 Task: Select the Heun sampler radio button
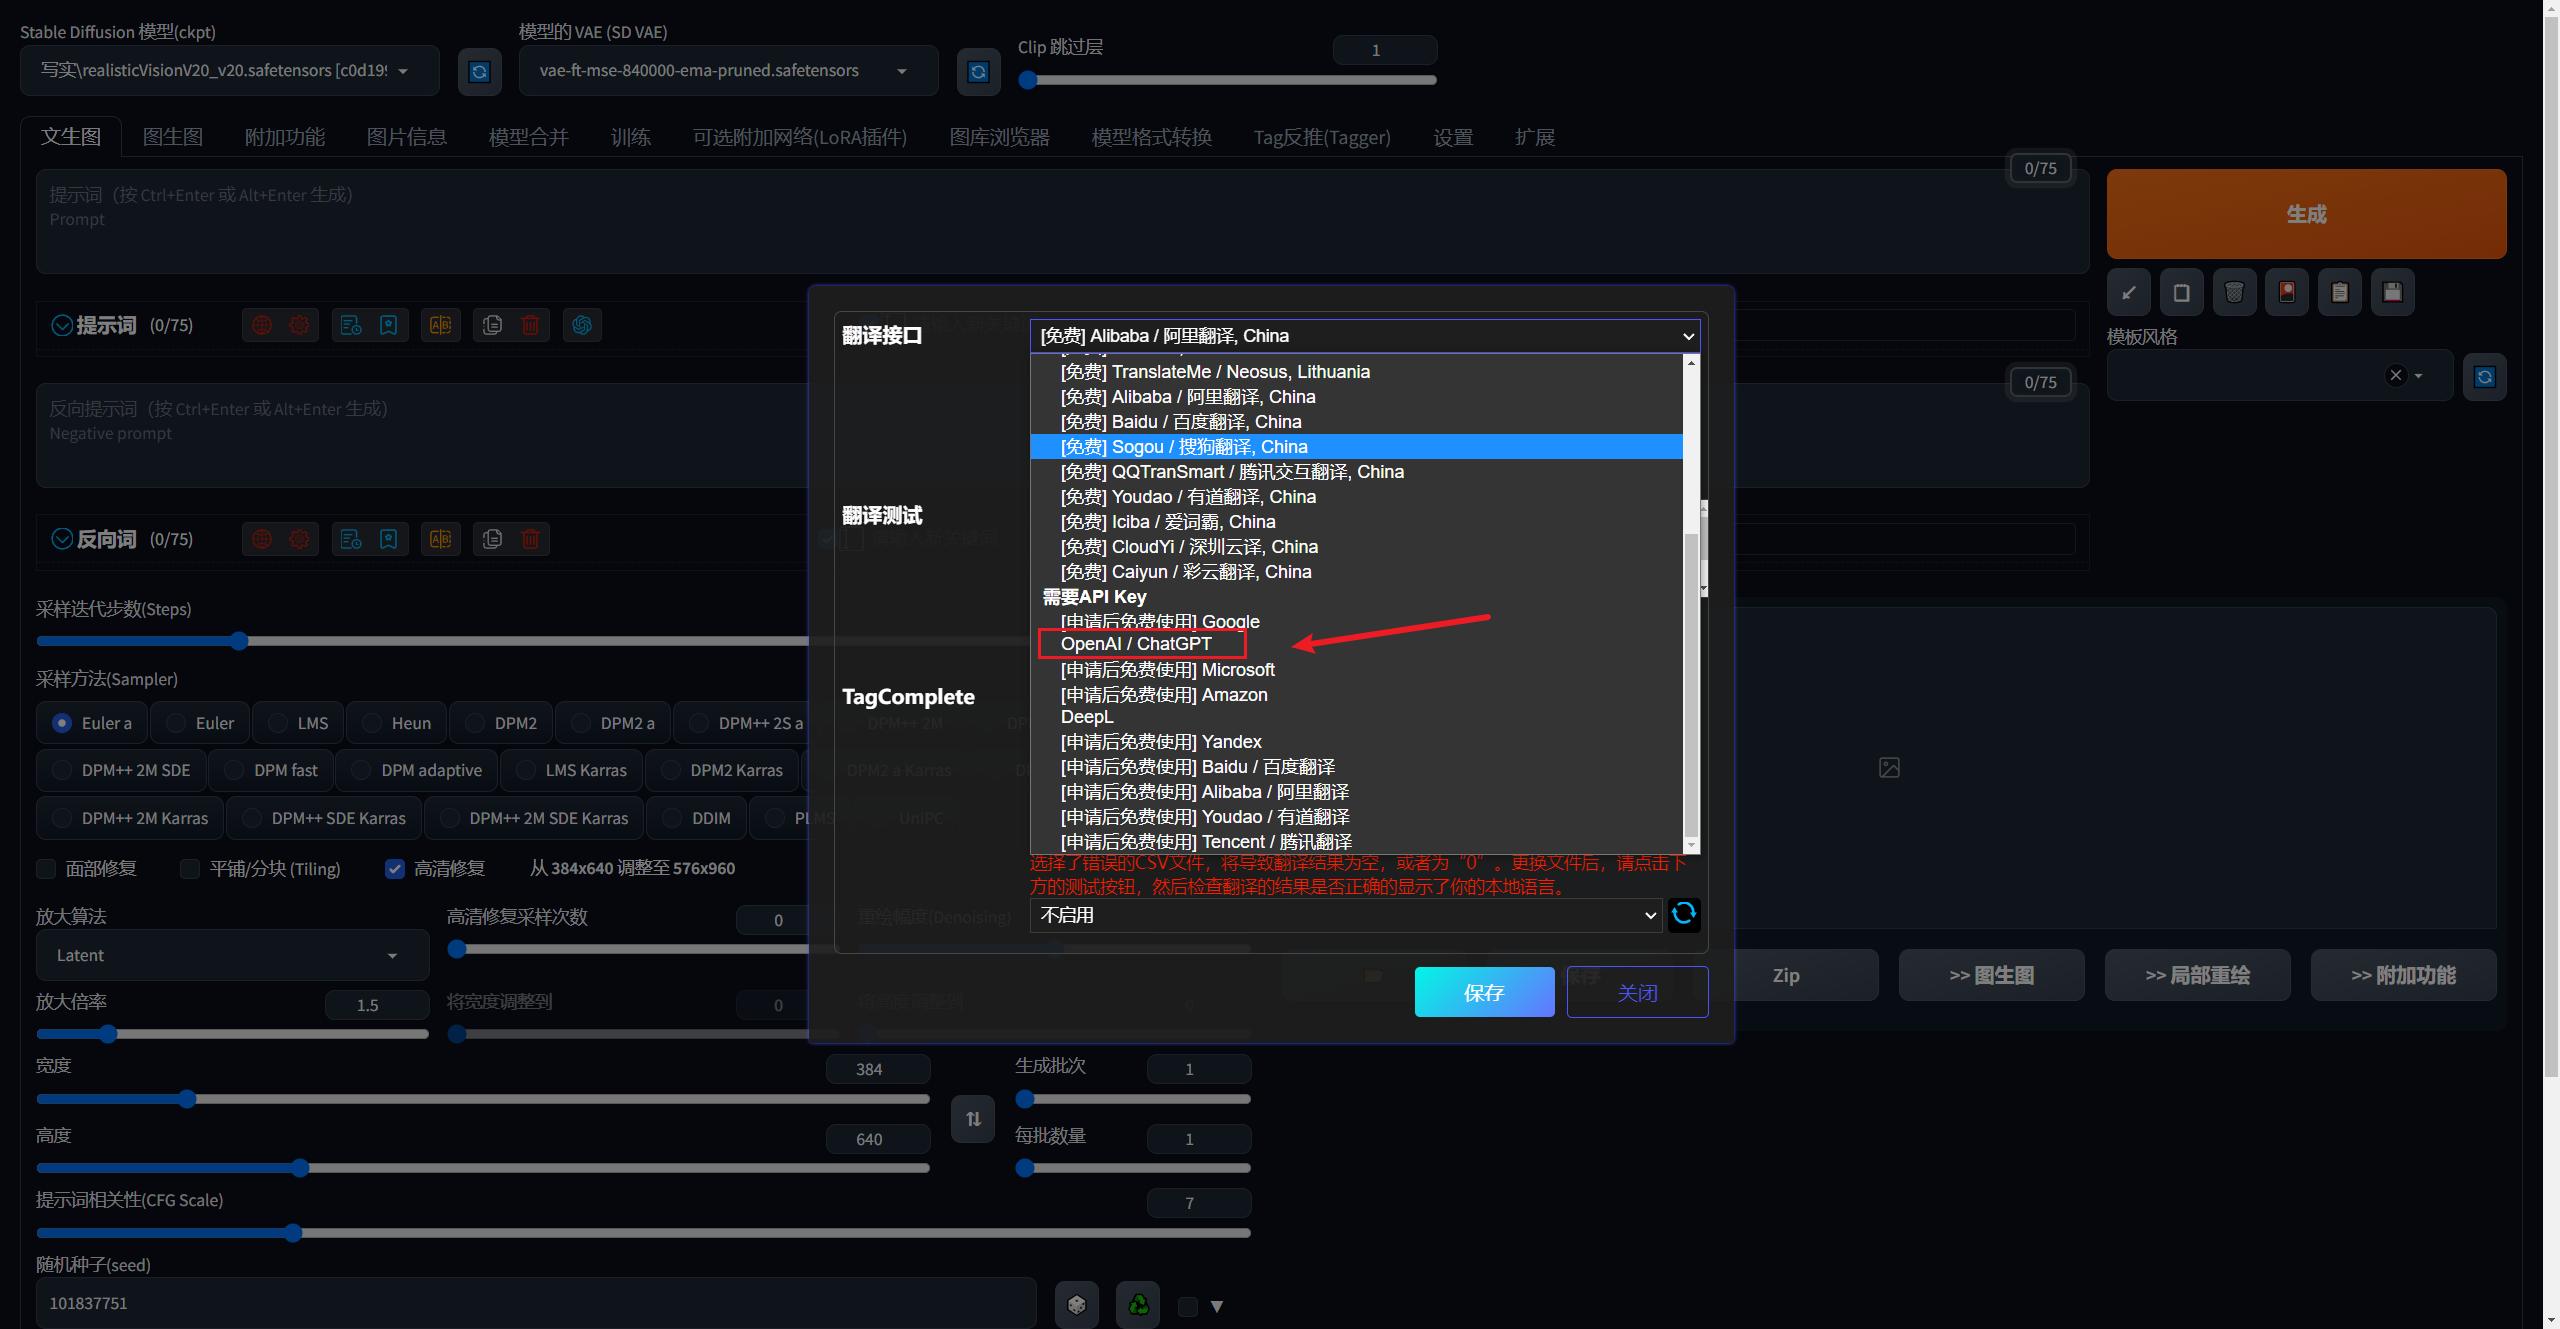coord(372,723)
